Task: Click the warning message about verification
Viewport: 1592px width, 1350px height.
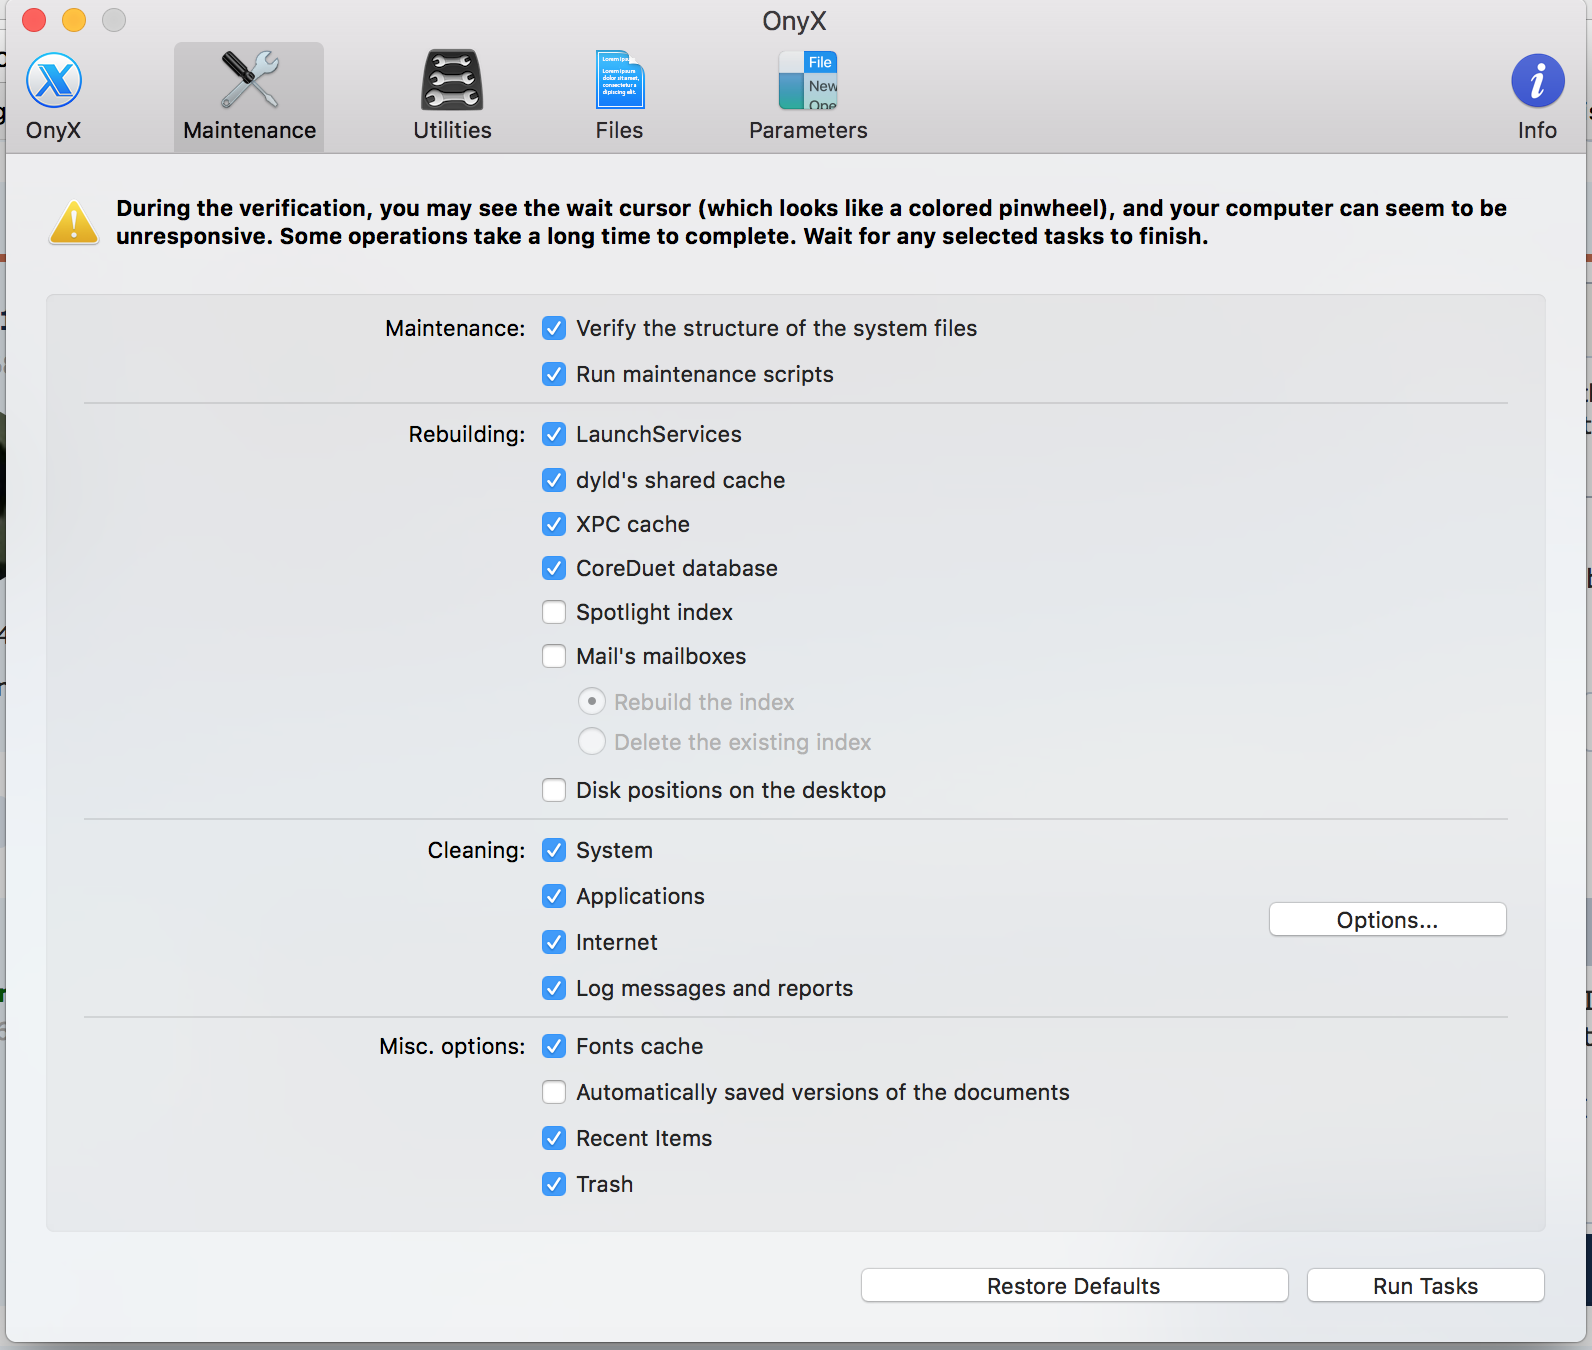Action: click(811, 222)
